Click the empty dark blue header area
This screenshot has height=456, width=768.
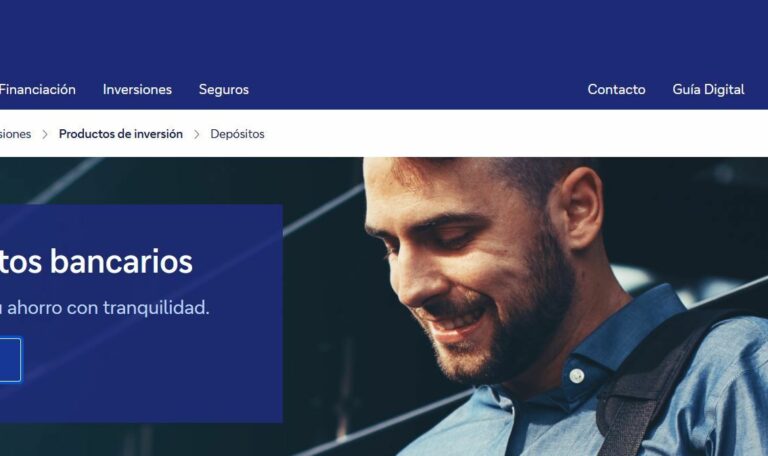point(384,34)
